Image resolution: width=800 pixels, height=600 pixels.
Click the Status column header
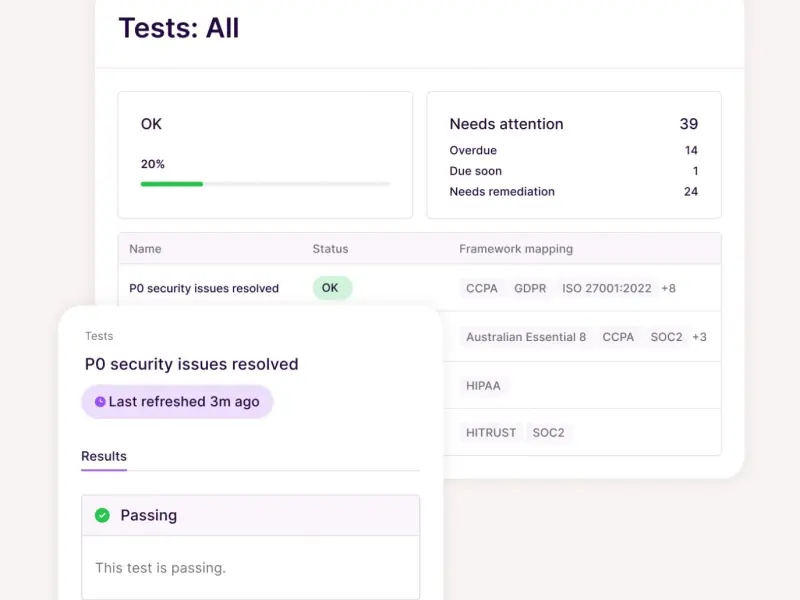(x=330, y=249)
